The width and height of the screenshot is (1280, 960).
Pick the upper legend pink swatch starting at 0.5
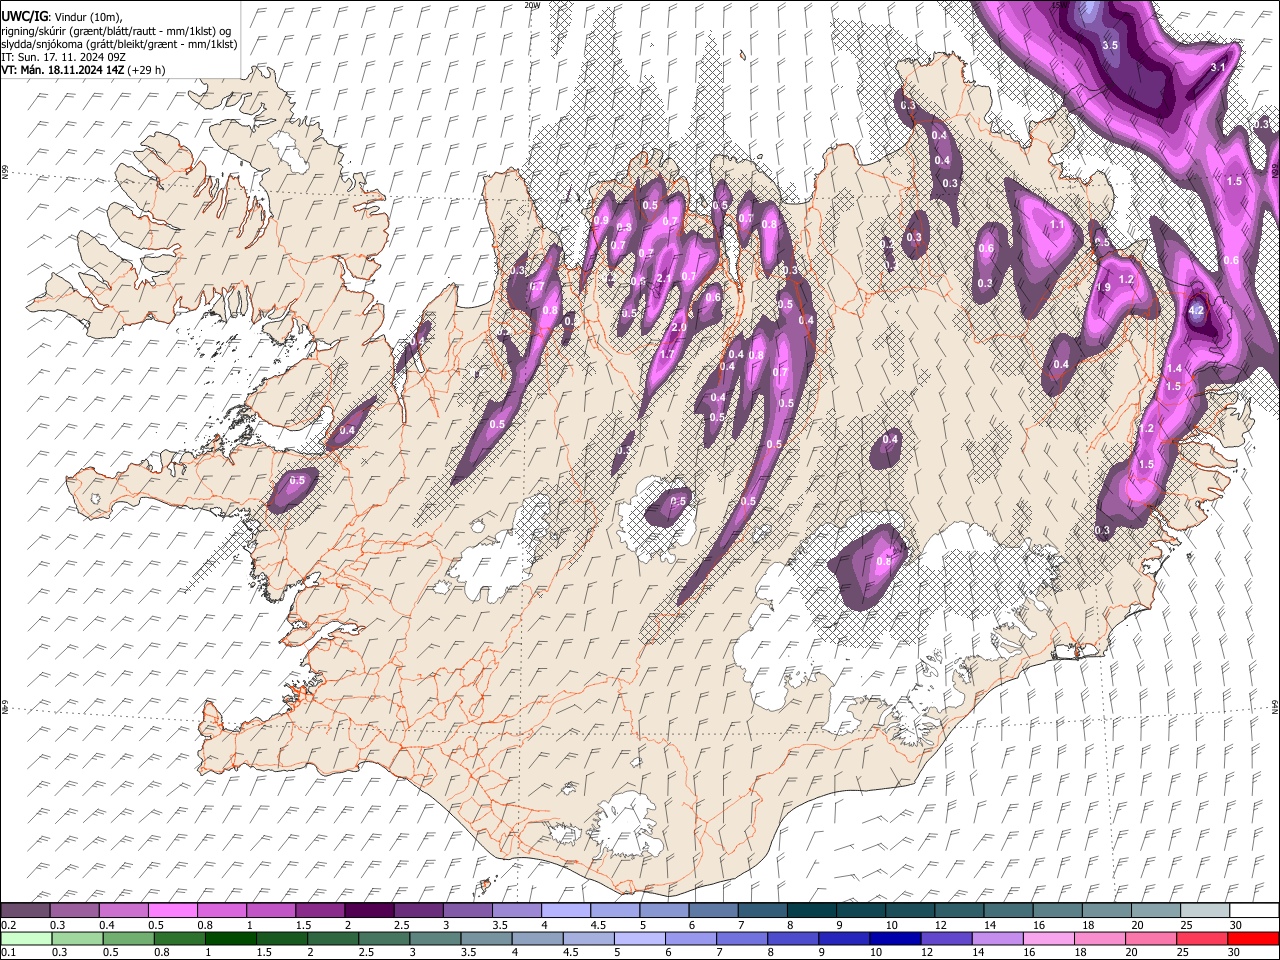tap(172, 911)
